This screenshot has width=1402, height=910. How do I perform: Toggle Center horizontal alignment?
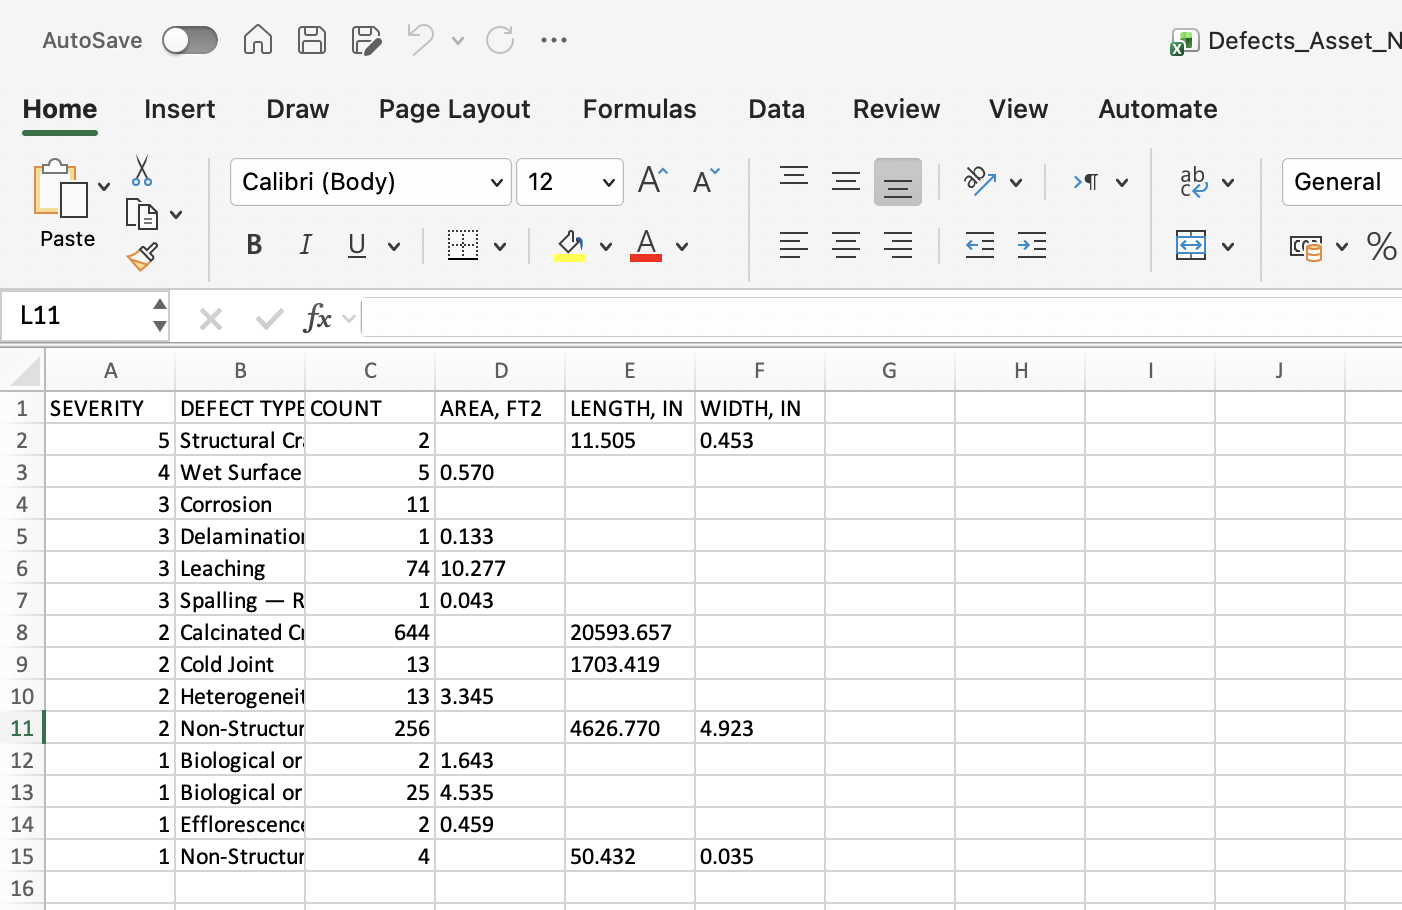pyautogui.click(x=846, y=245)
